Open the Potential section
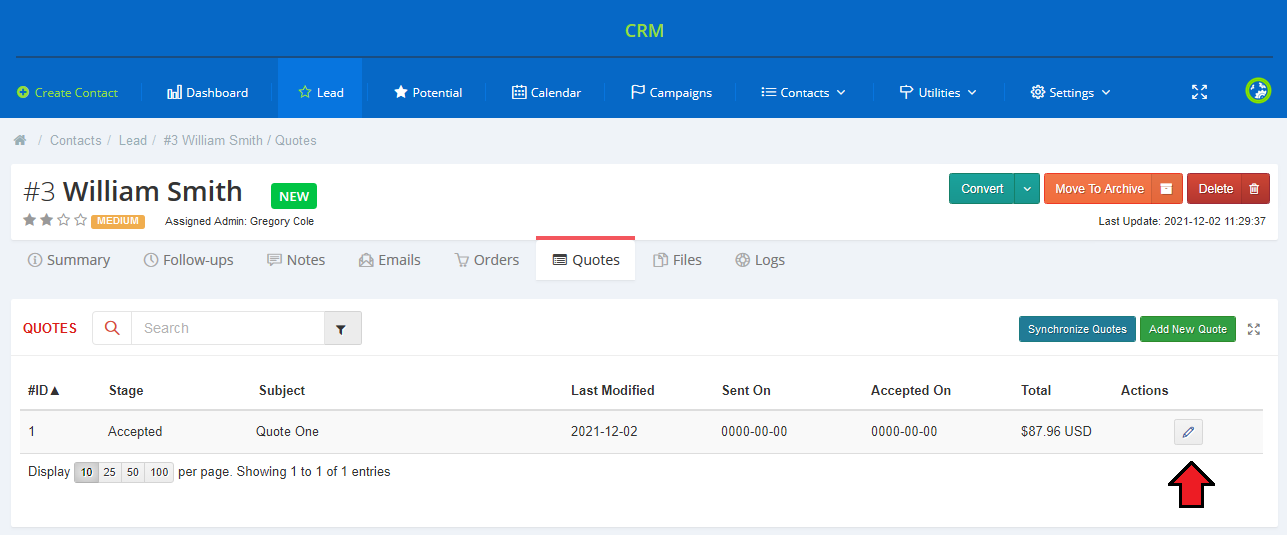The height and width of the screenshot is (535, 1287). click(x=428, y=92)
